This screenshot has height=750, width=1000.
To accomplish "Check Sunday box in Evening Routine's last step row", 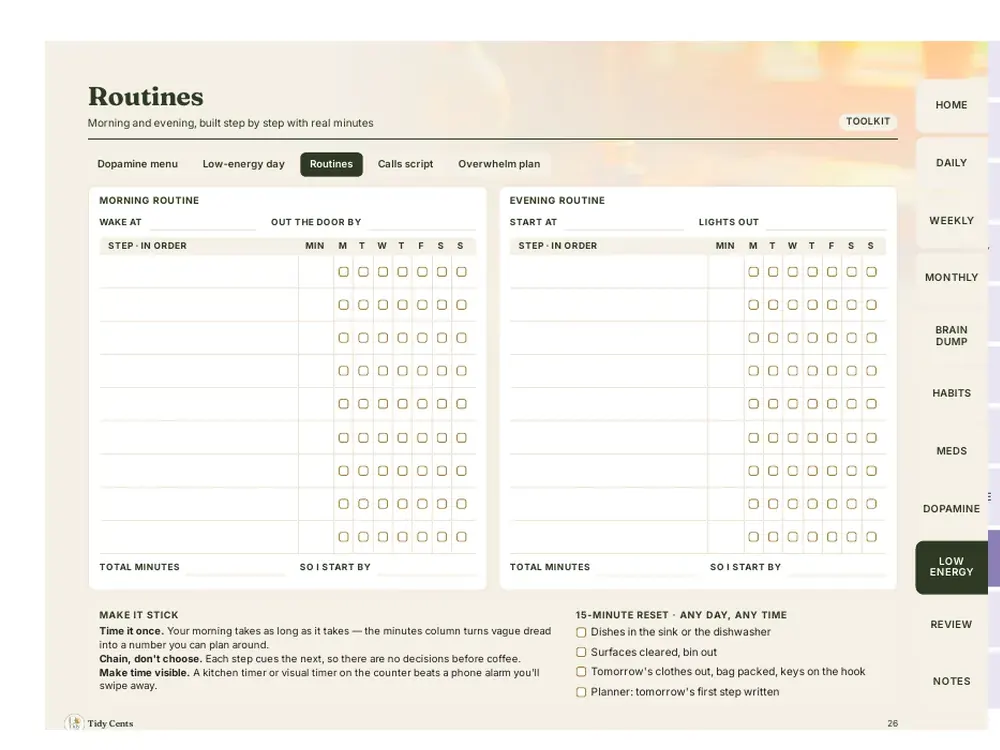I will click(x=871, y=537).
